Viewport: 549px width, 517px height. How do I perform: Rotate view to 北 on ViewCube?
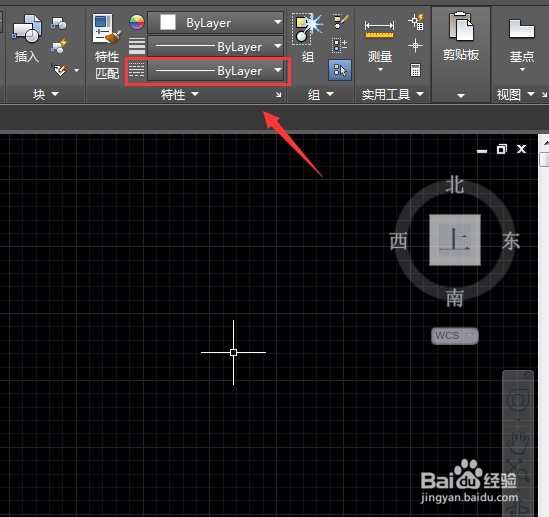(455, 184)
